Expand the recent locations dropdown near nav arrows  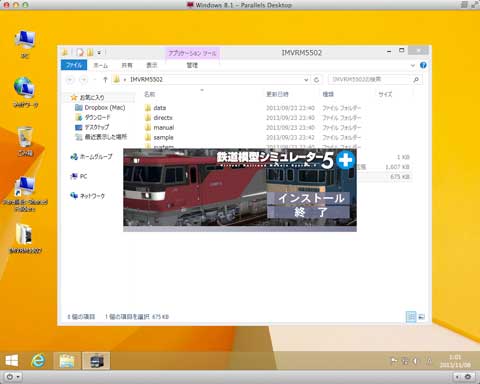coord(95,80)
